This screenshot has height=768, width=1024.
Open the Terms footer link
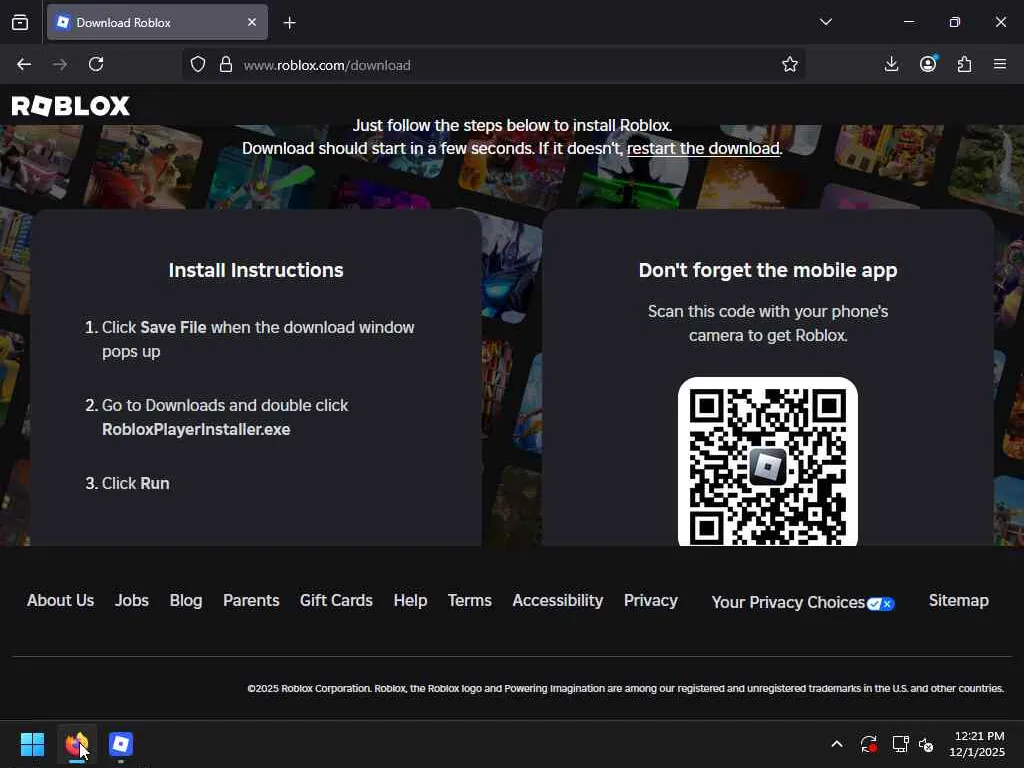tap(470, 600)
